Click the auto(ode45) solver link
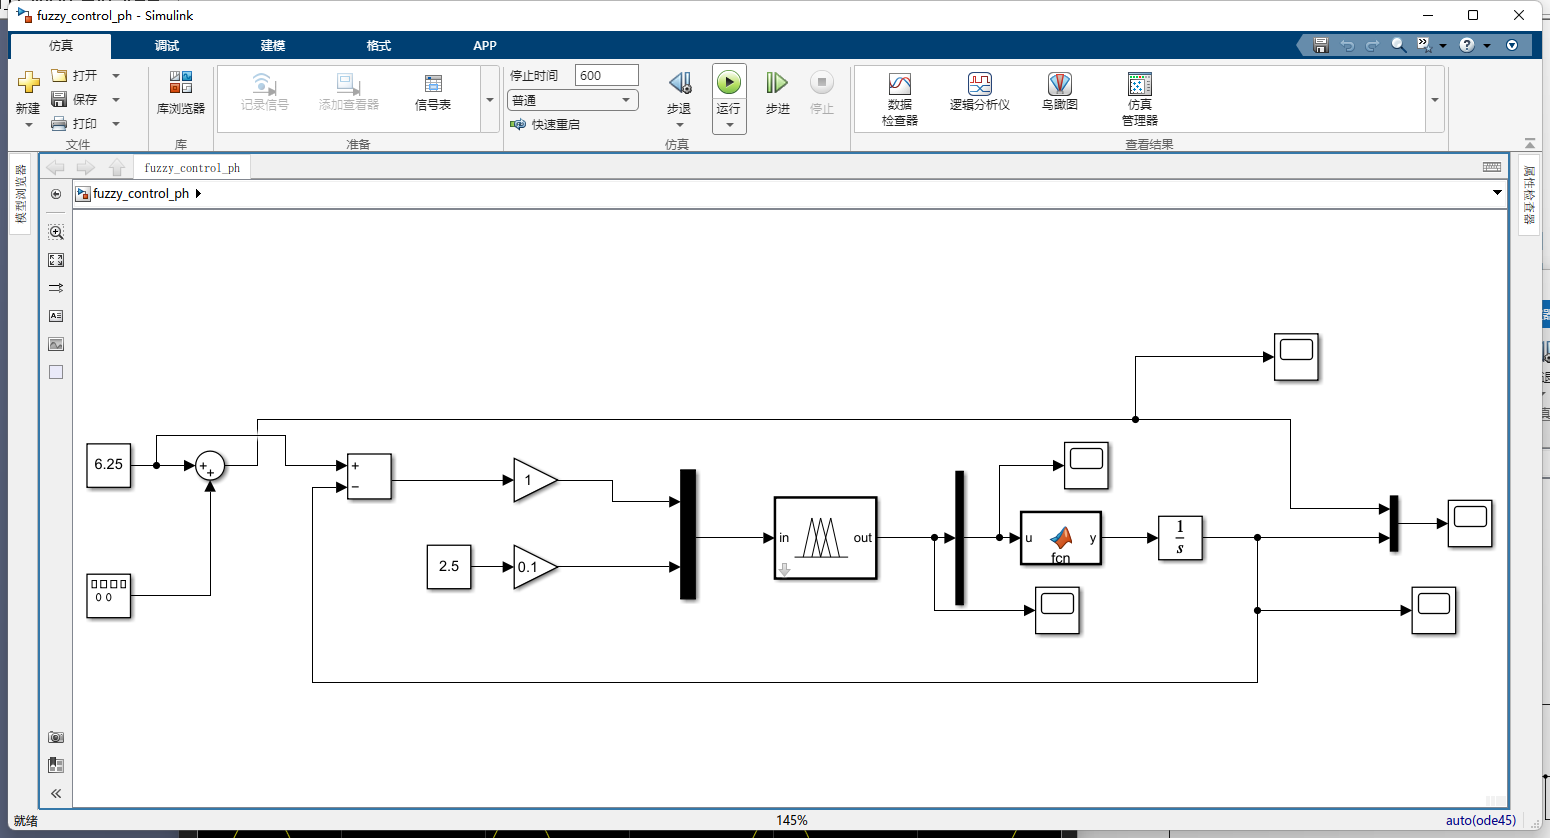Viewport: 1550px width, 838px height. pos(1480,820)
